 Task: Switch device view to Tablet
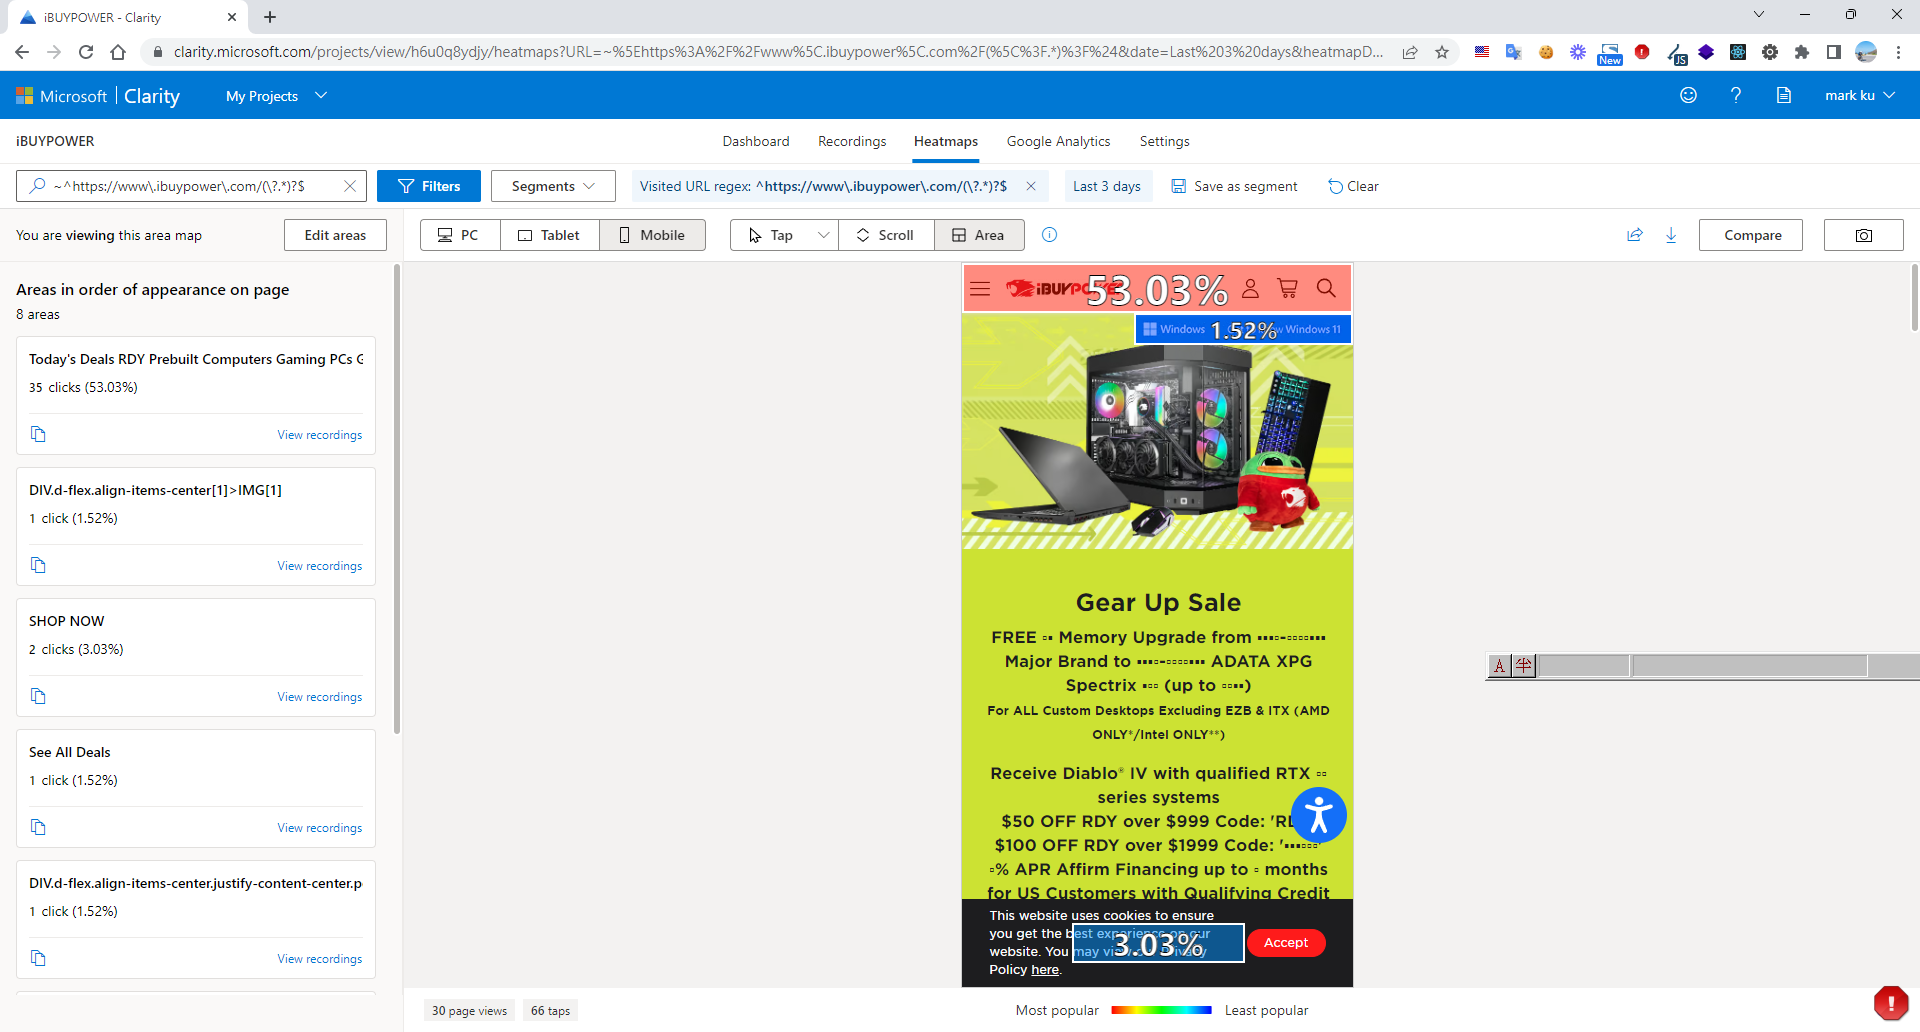click(x=549, y=235)
